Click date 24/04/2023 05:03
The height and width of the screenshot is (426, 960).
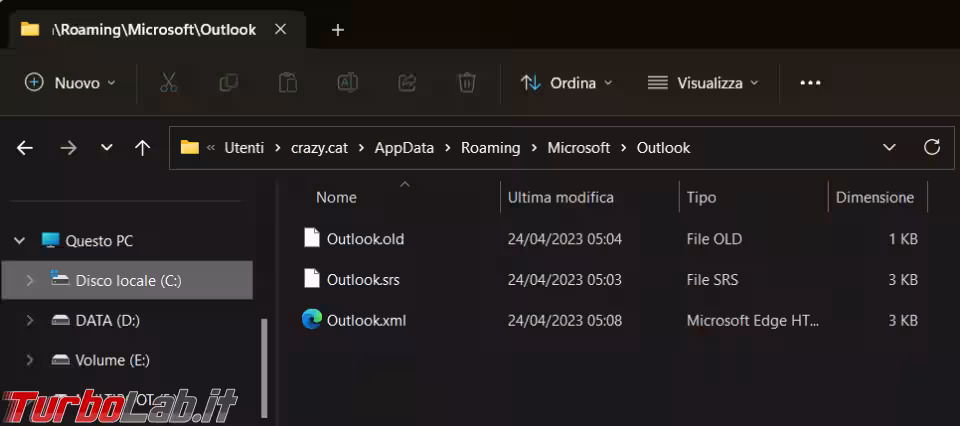click(x=564, y=280)
